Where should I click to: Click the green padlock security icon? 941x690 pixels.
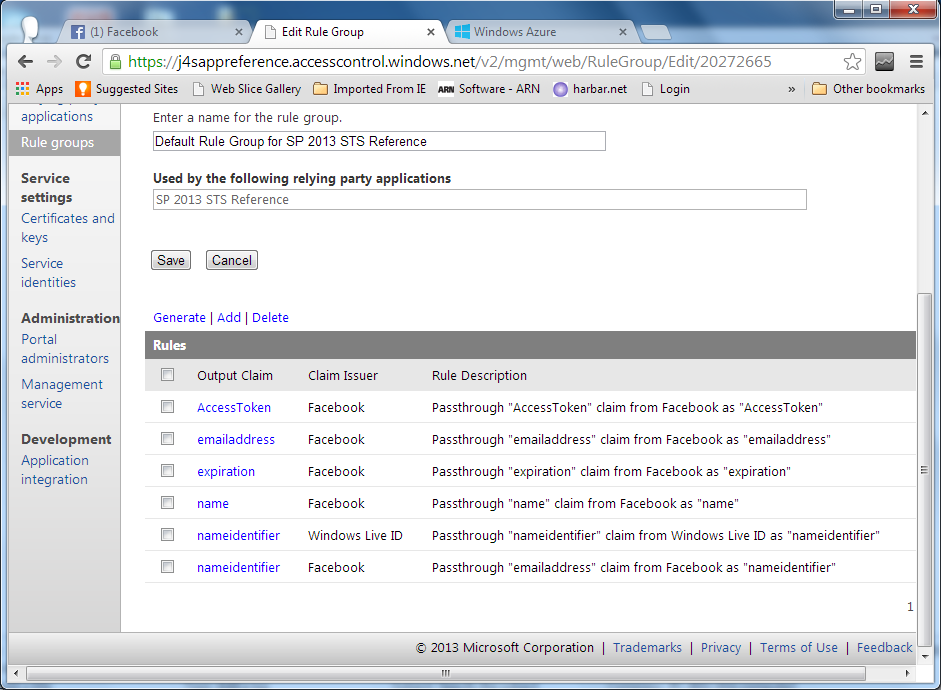(115, 61)
